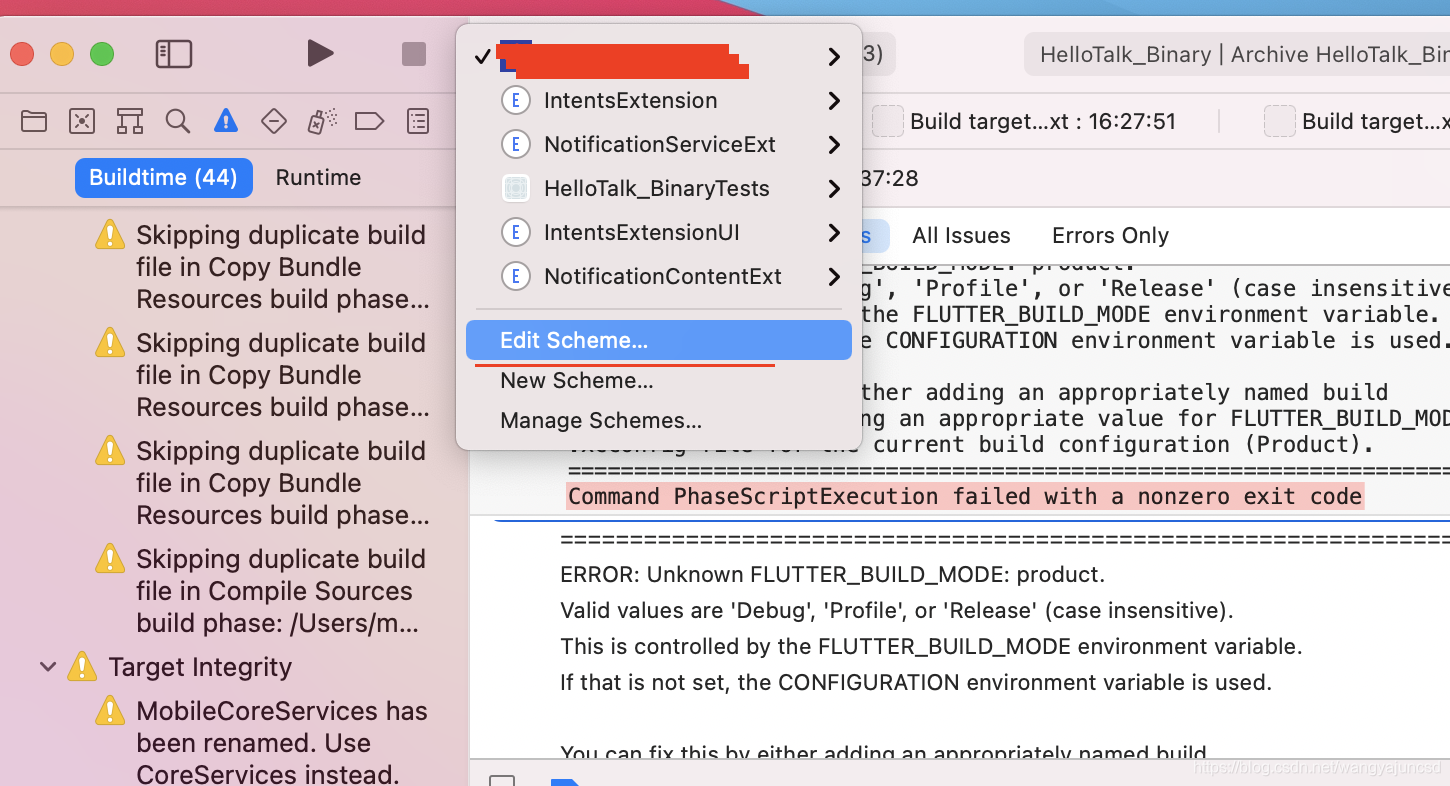Stop the running task
The width and height of the screenshot is (1450, 786).
coord(414,54)
